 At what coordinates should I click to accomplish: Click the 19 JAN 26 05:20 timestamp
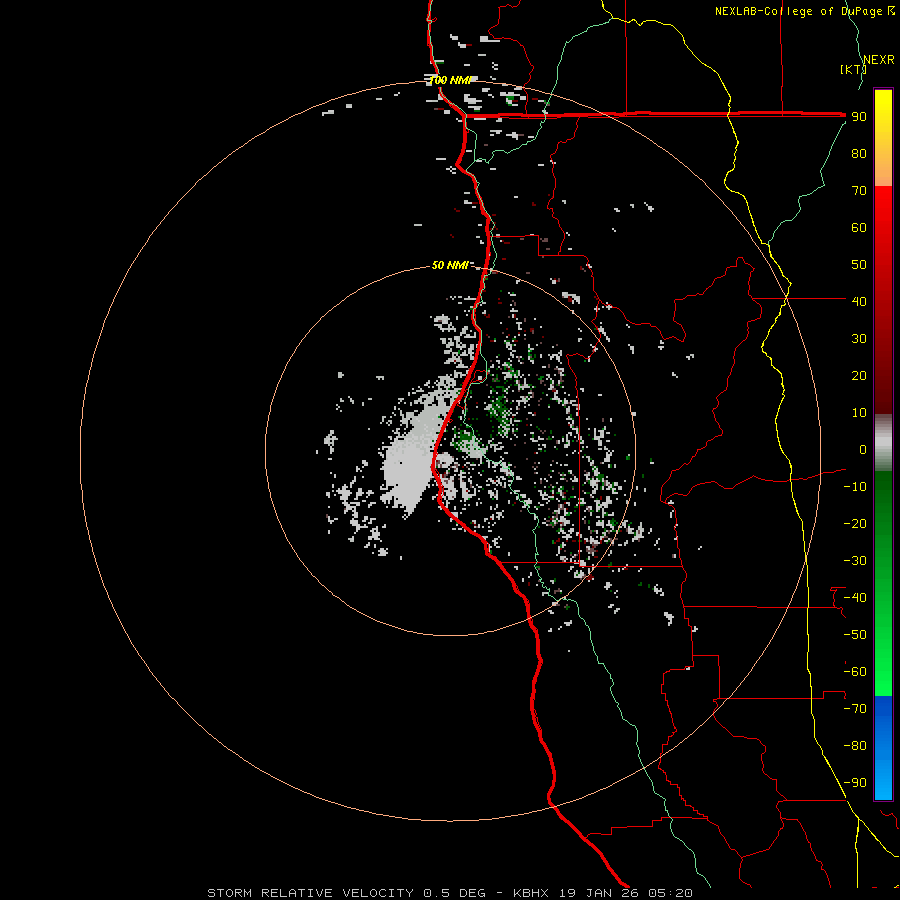pyautogui.click(x=624, y=893)
